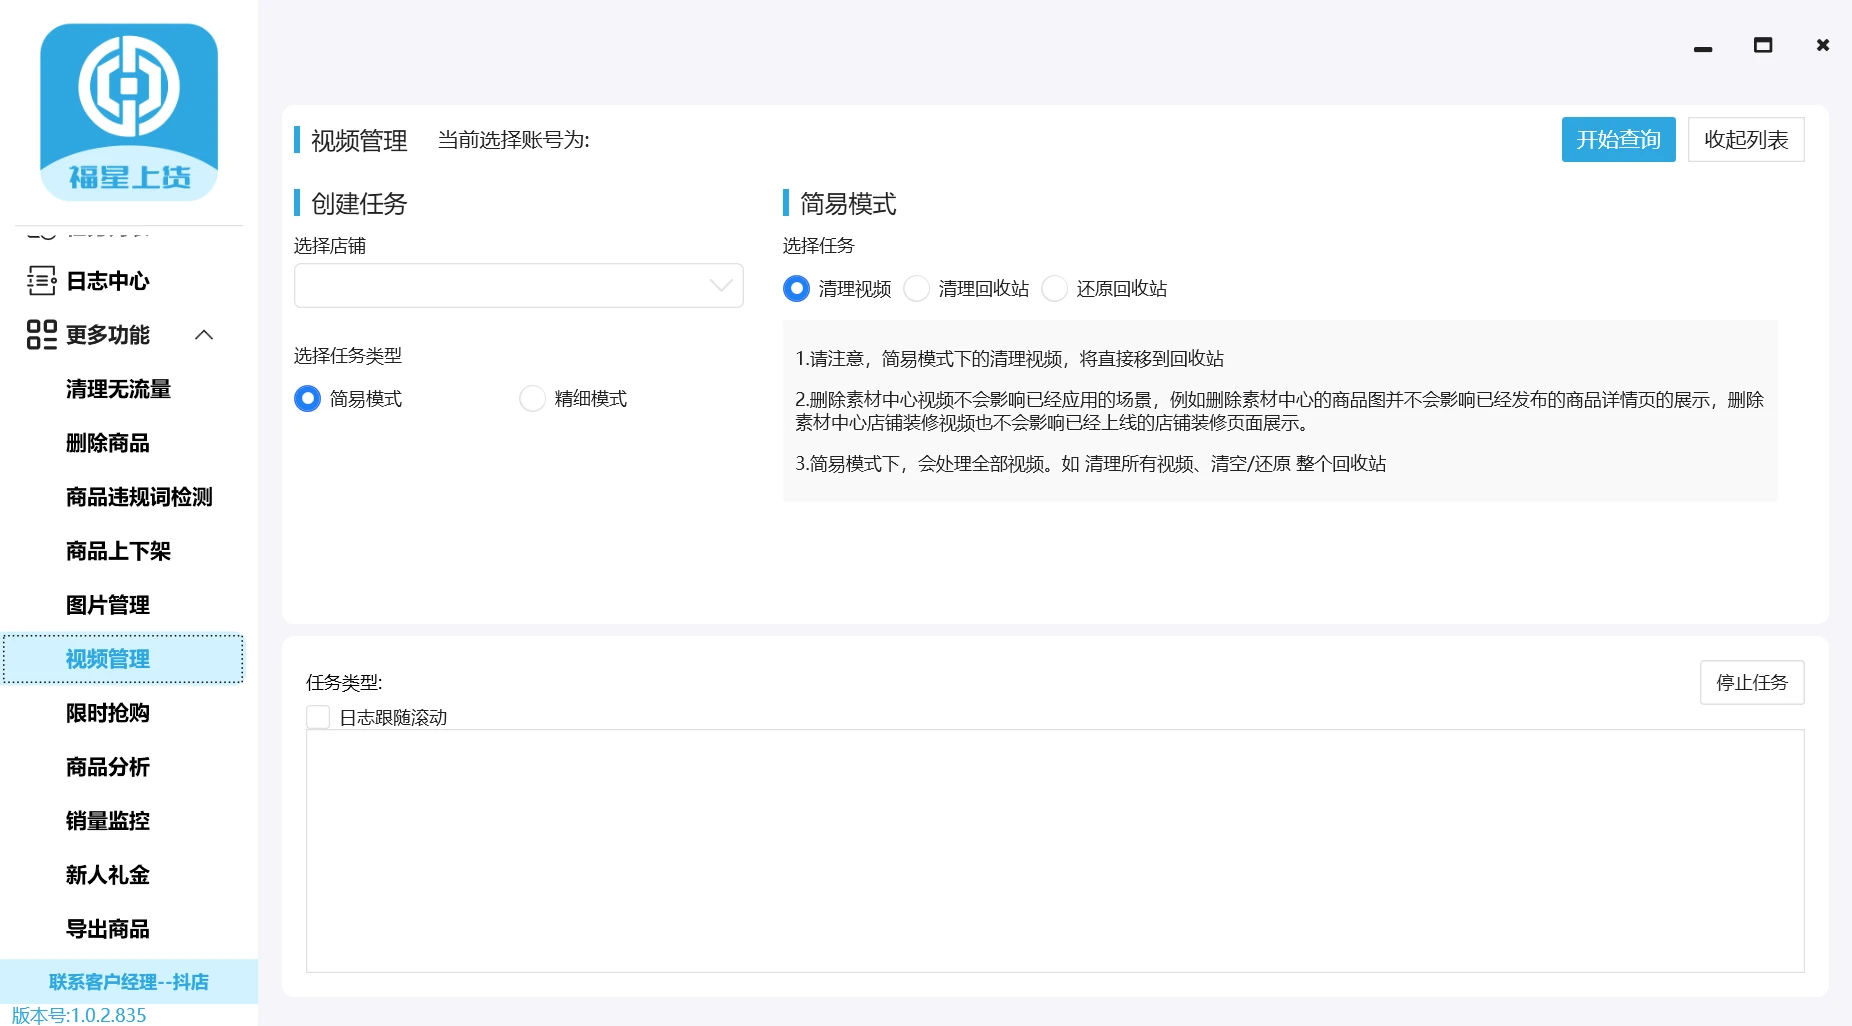Open 导出商品 in the sidebar
The width and height of the screenshot is (1852, 1026).
pos(108,929)
